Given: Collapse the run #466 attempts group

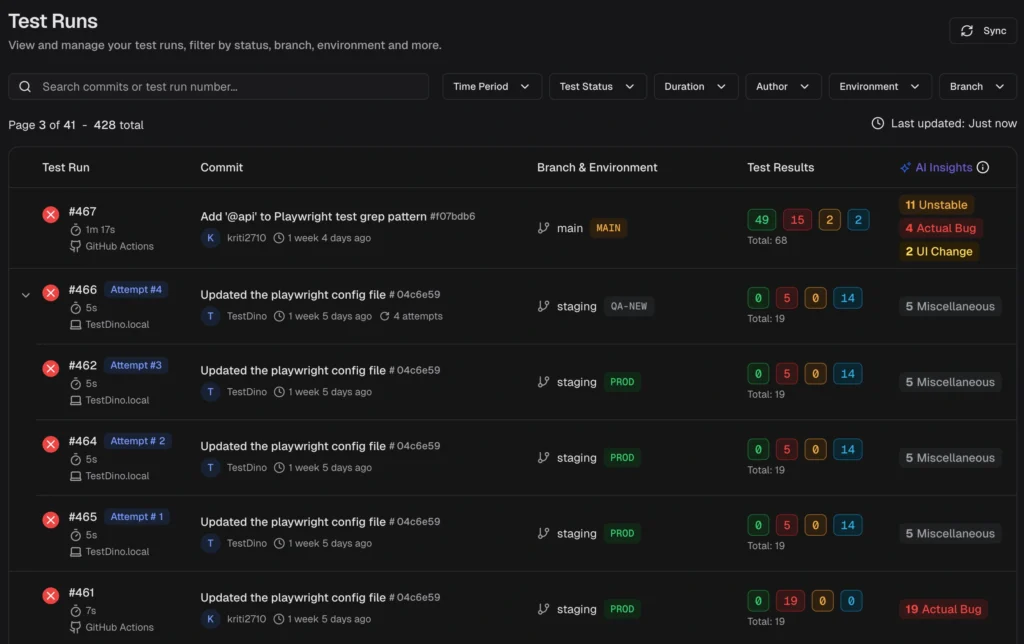Looking at the screenshot, I should (x=25, y=294).
